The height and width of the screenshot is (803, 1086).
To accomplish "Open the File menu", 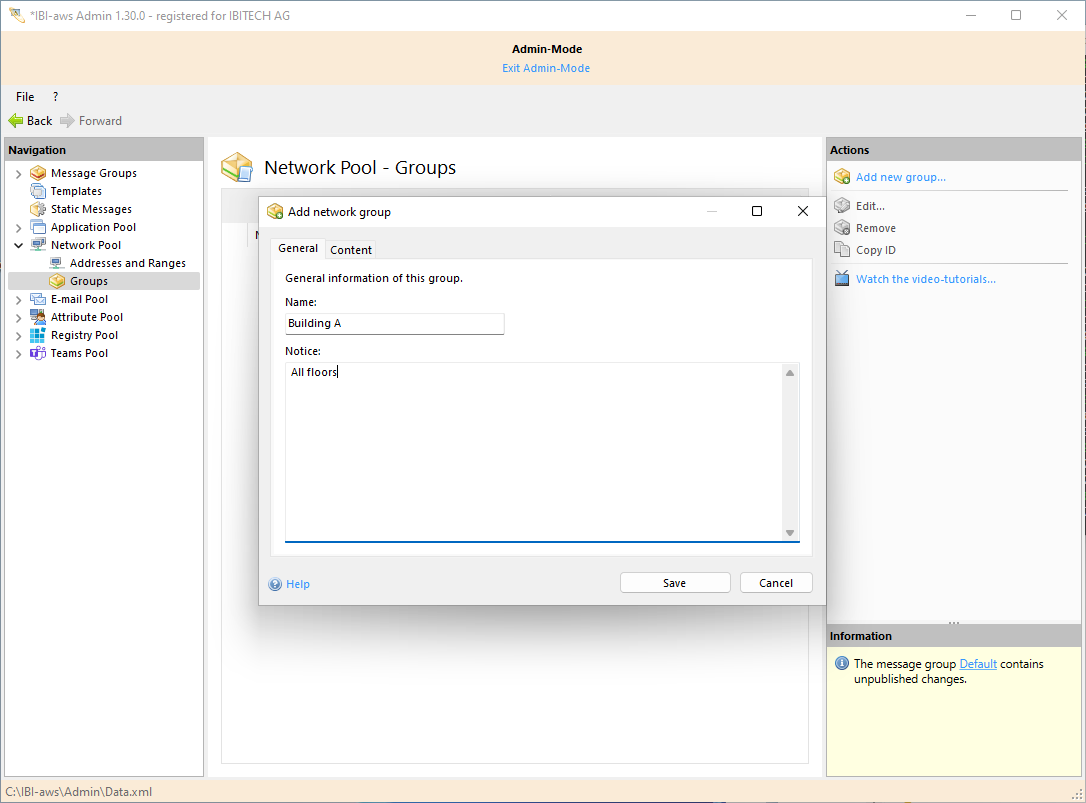I will click(x=25, y=97).
